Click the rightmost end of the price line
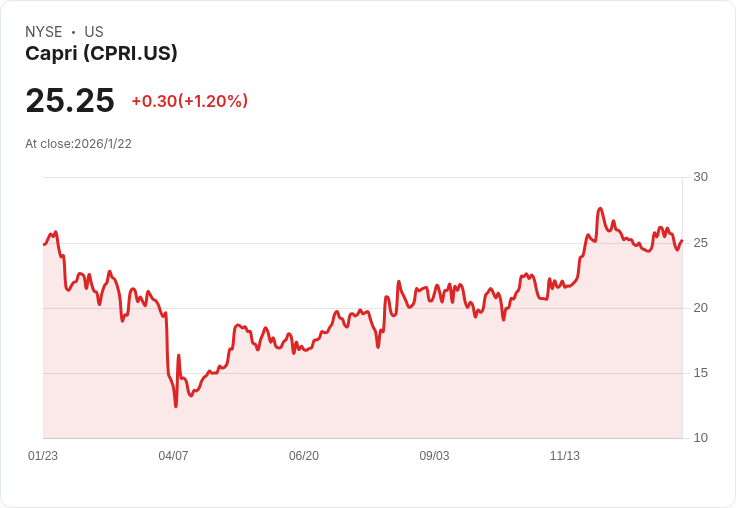736x508 pixels. (x=682, y=240)
